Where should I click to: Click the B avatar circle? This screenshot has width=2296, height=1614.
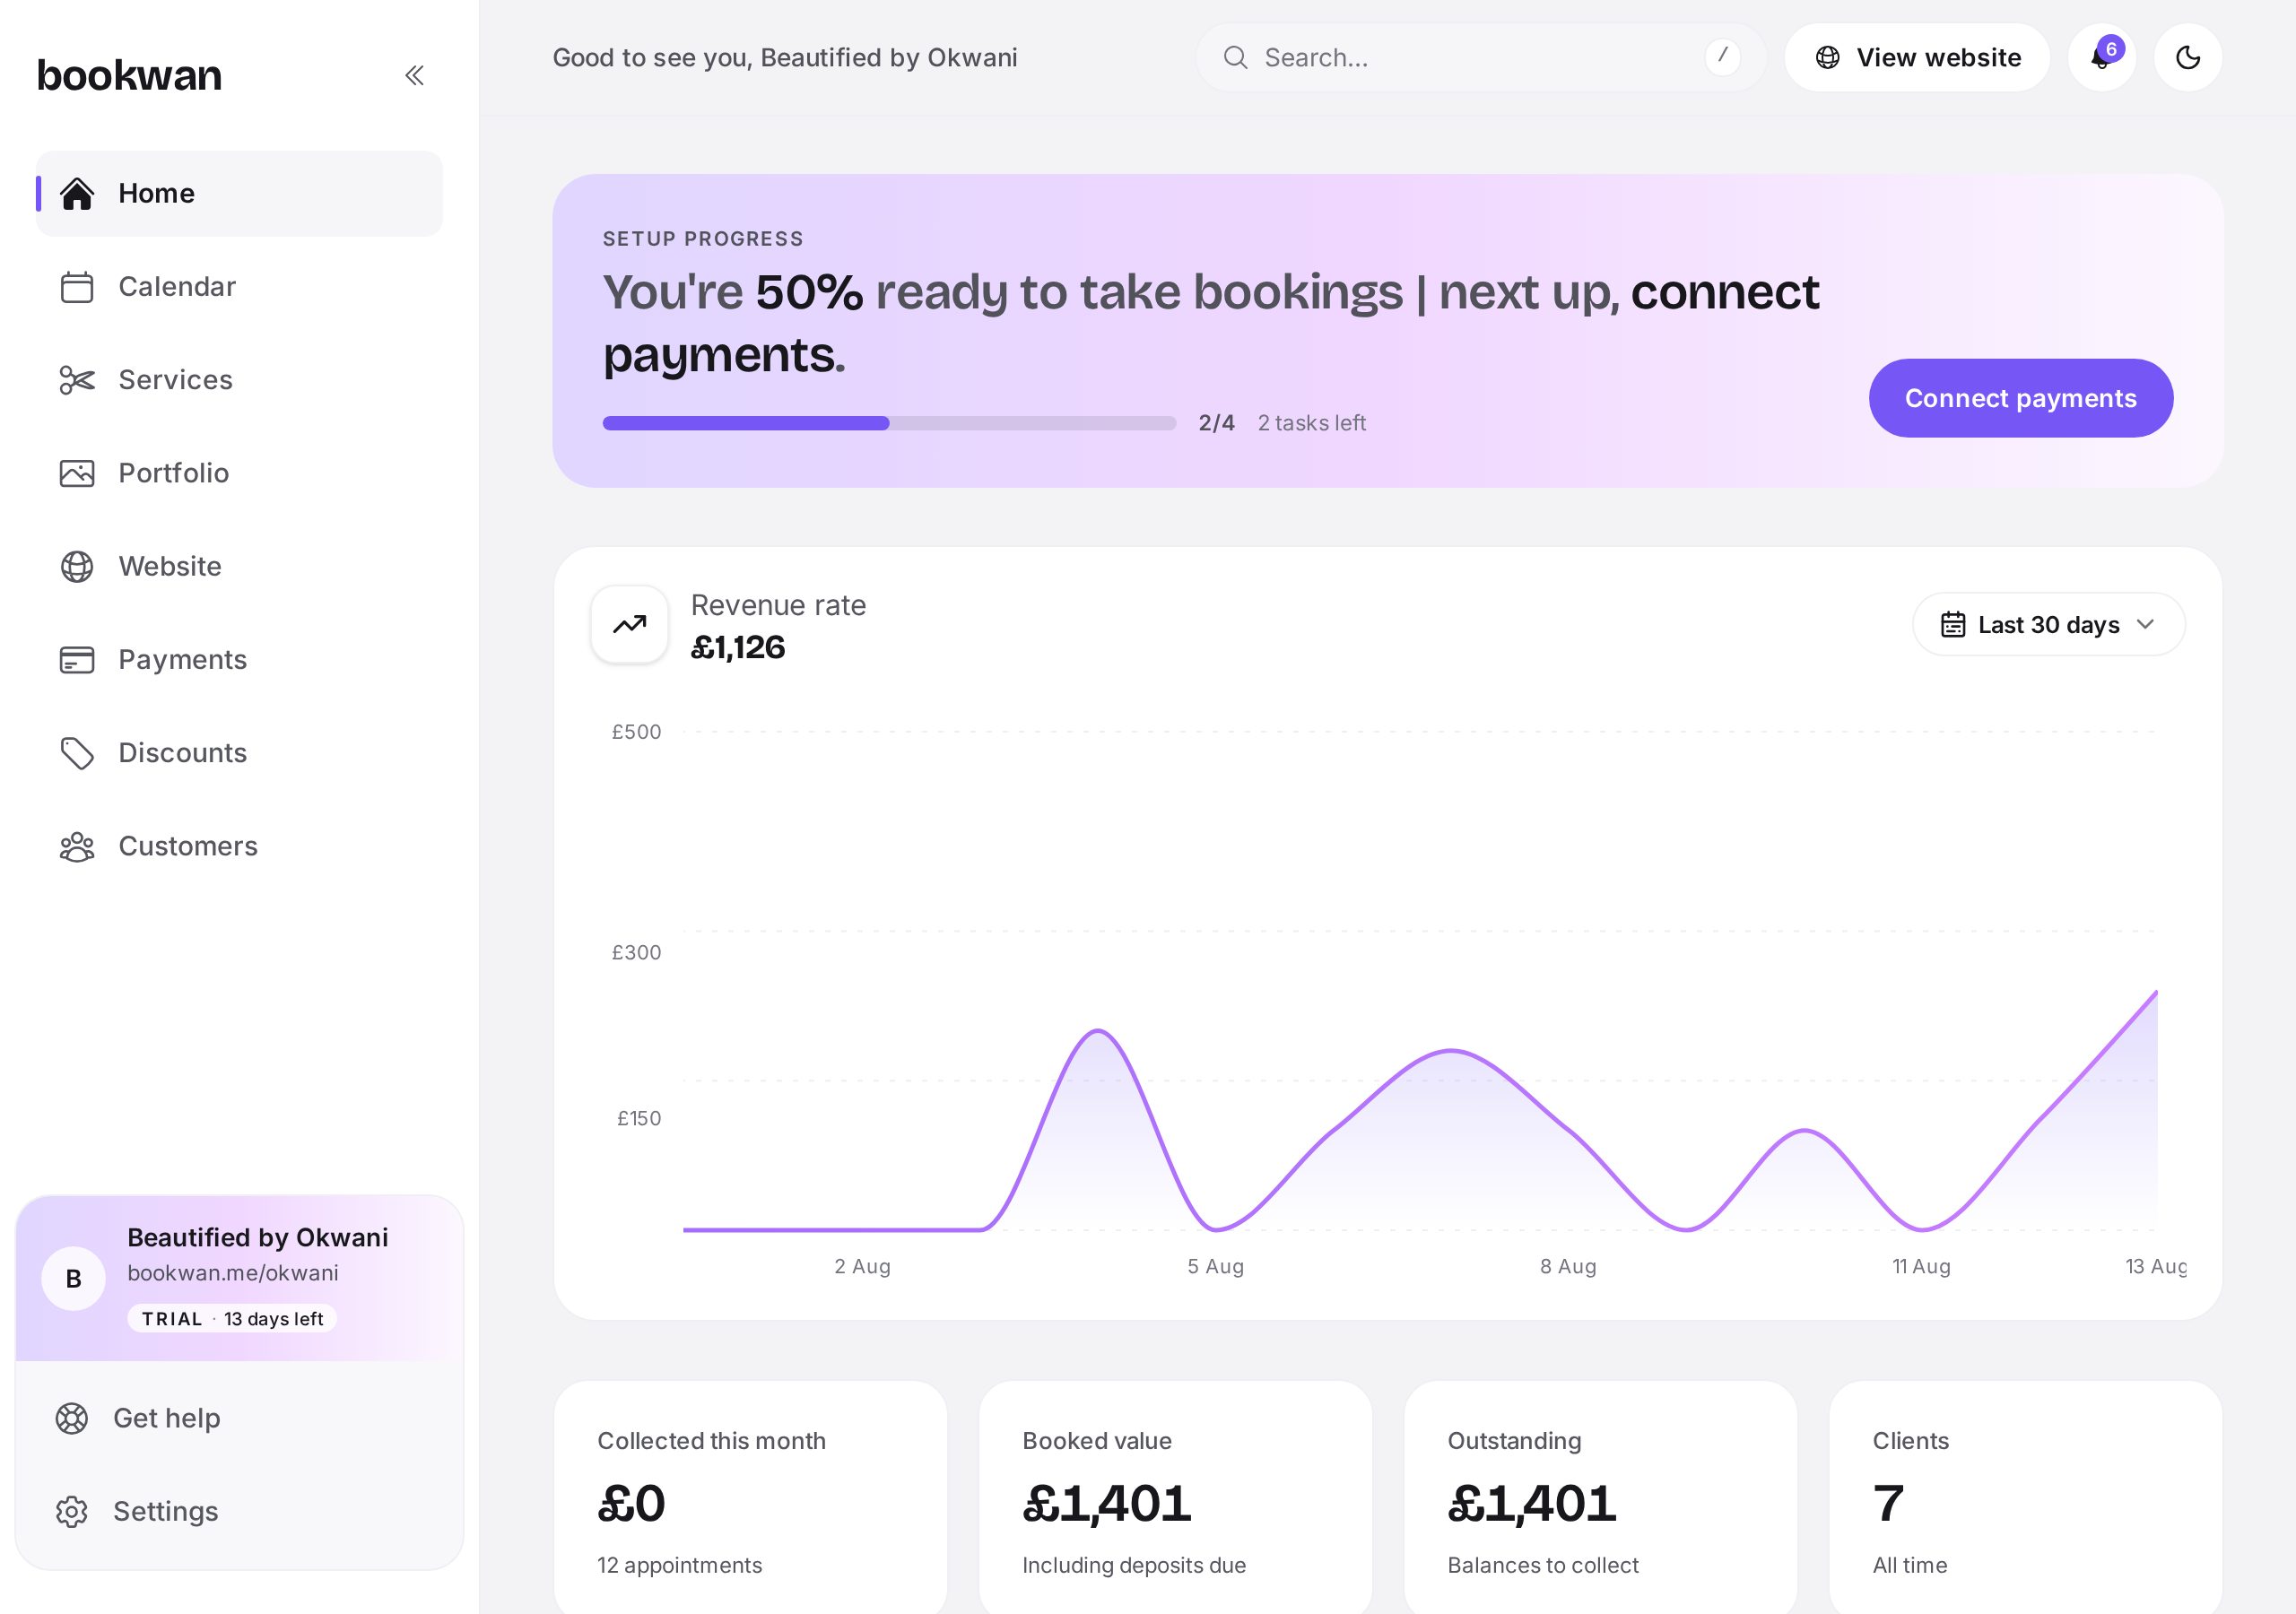73,1278
